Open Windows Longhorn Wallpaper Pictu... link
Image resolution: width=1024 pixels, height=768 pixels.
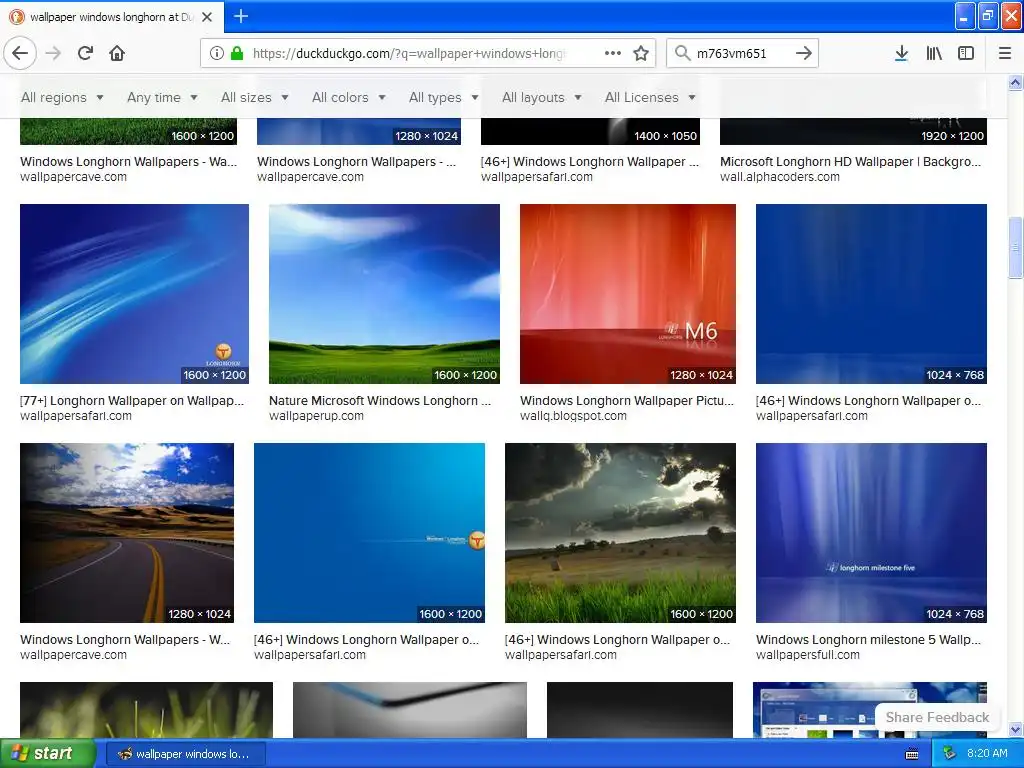coord(627,400)
